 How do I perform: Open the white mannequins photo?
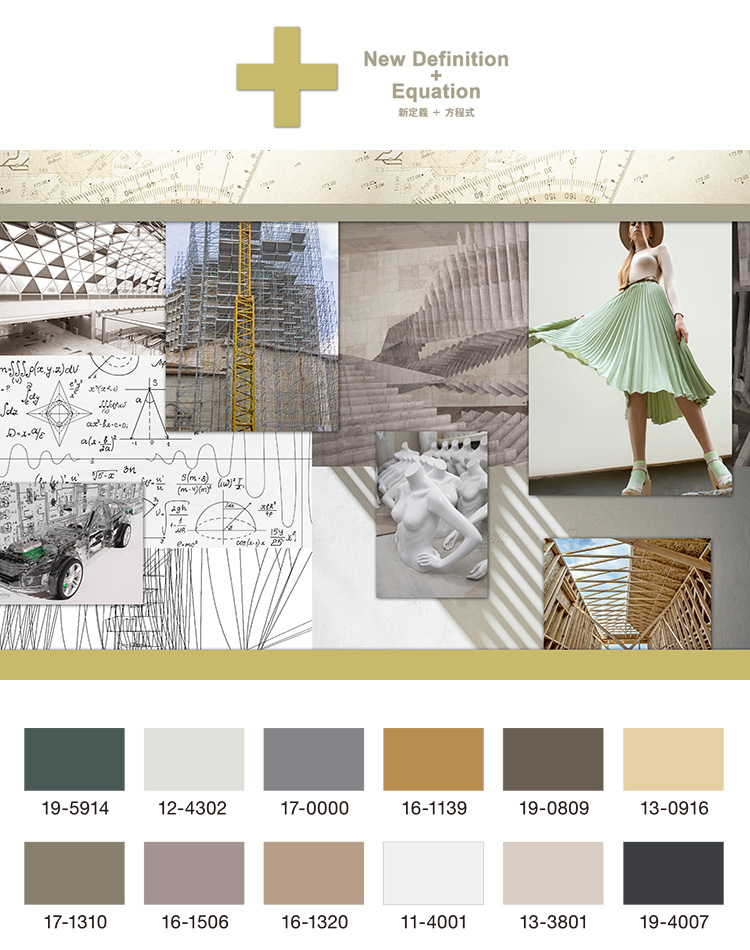(x=431, y=514)
